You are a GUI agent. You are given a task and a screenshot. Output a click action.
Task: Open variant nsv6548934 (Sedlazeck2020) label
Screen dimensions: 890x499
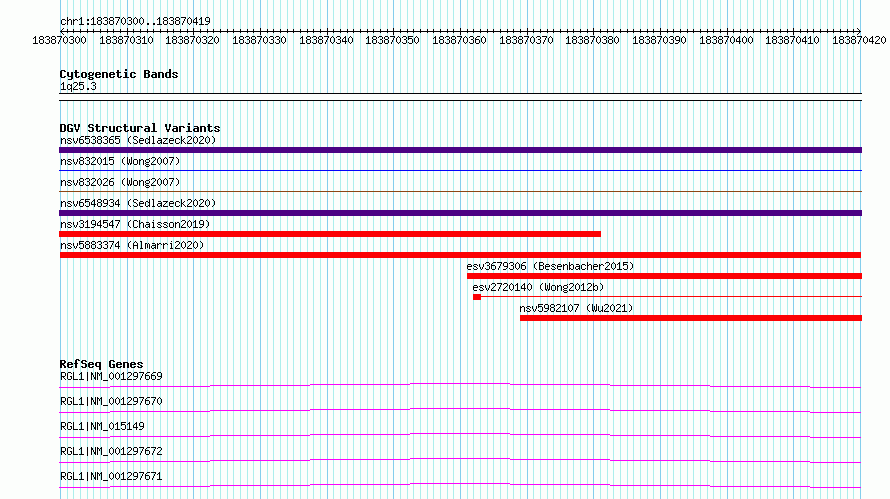[x=138, y=203]
